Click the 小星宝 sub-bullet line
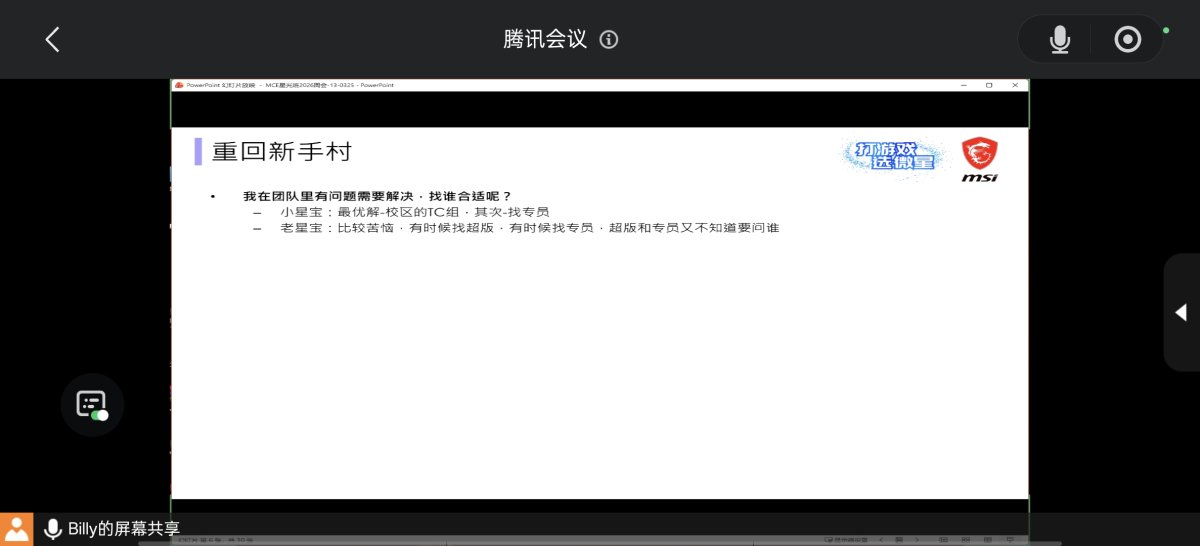The height and width of the screenshot is (546, 1200). [x=415, y=212]
